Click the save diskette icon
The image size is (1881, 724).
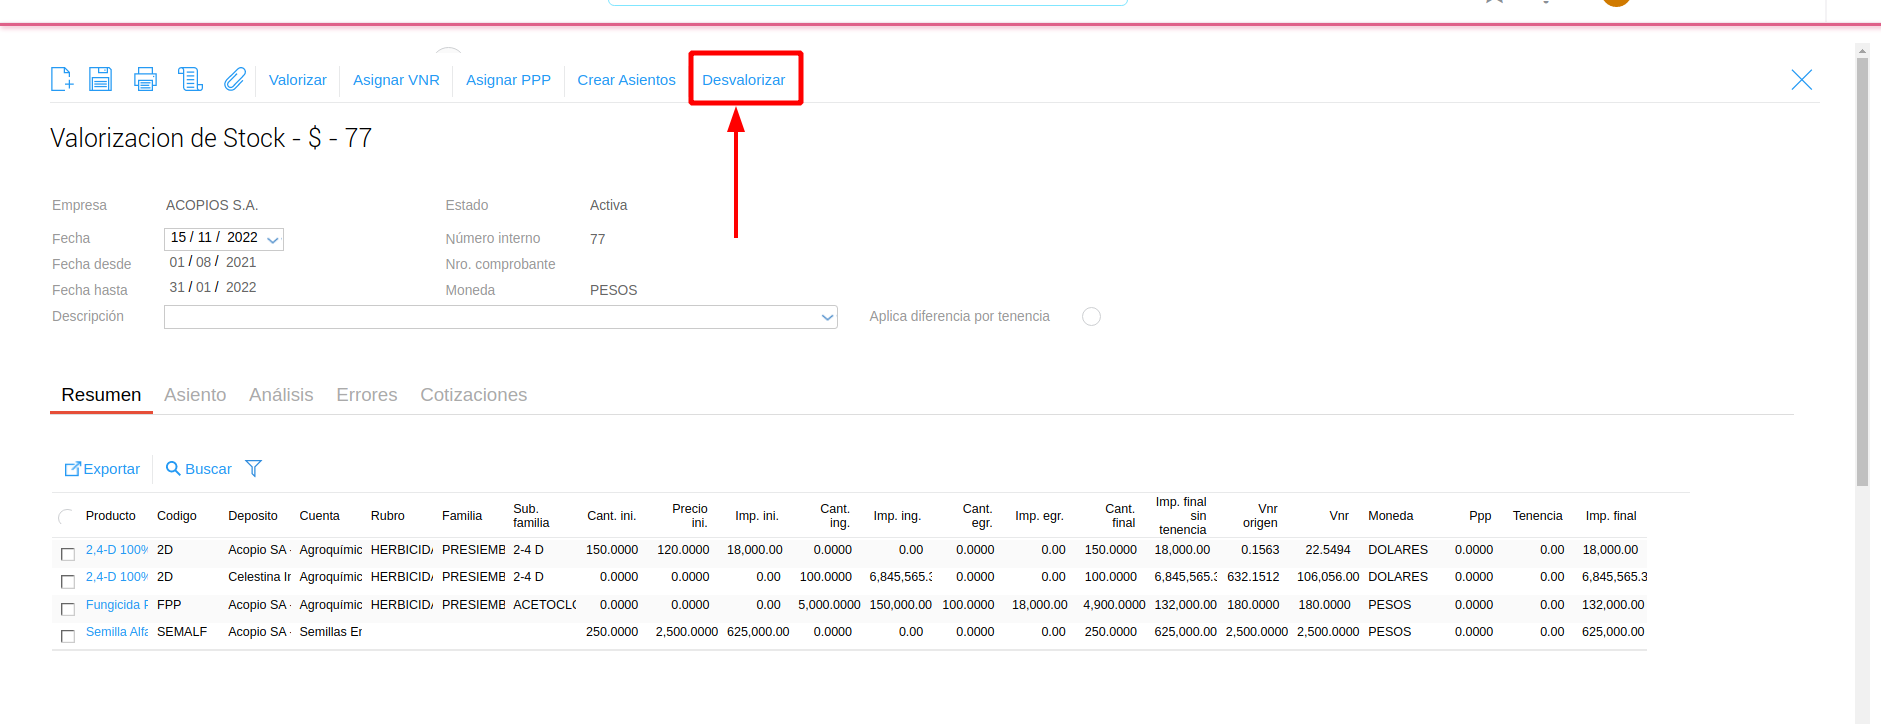(100, 79)
